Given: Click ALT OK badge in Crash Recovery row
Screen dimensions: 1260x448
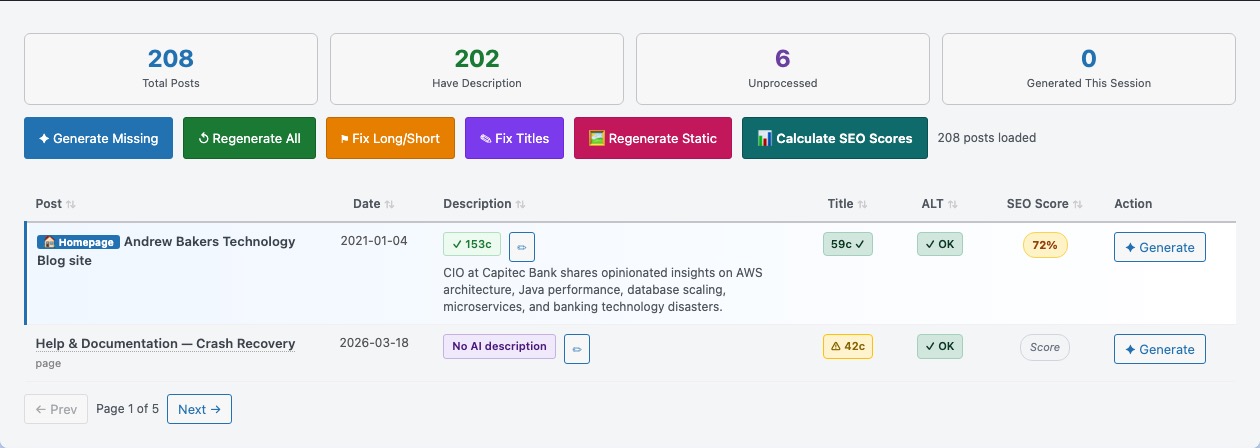Looking at the screenshot, I should (940, 346).
